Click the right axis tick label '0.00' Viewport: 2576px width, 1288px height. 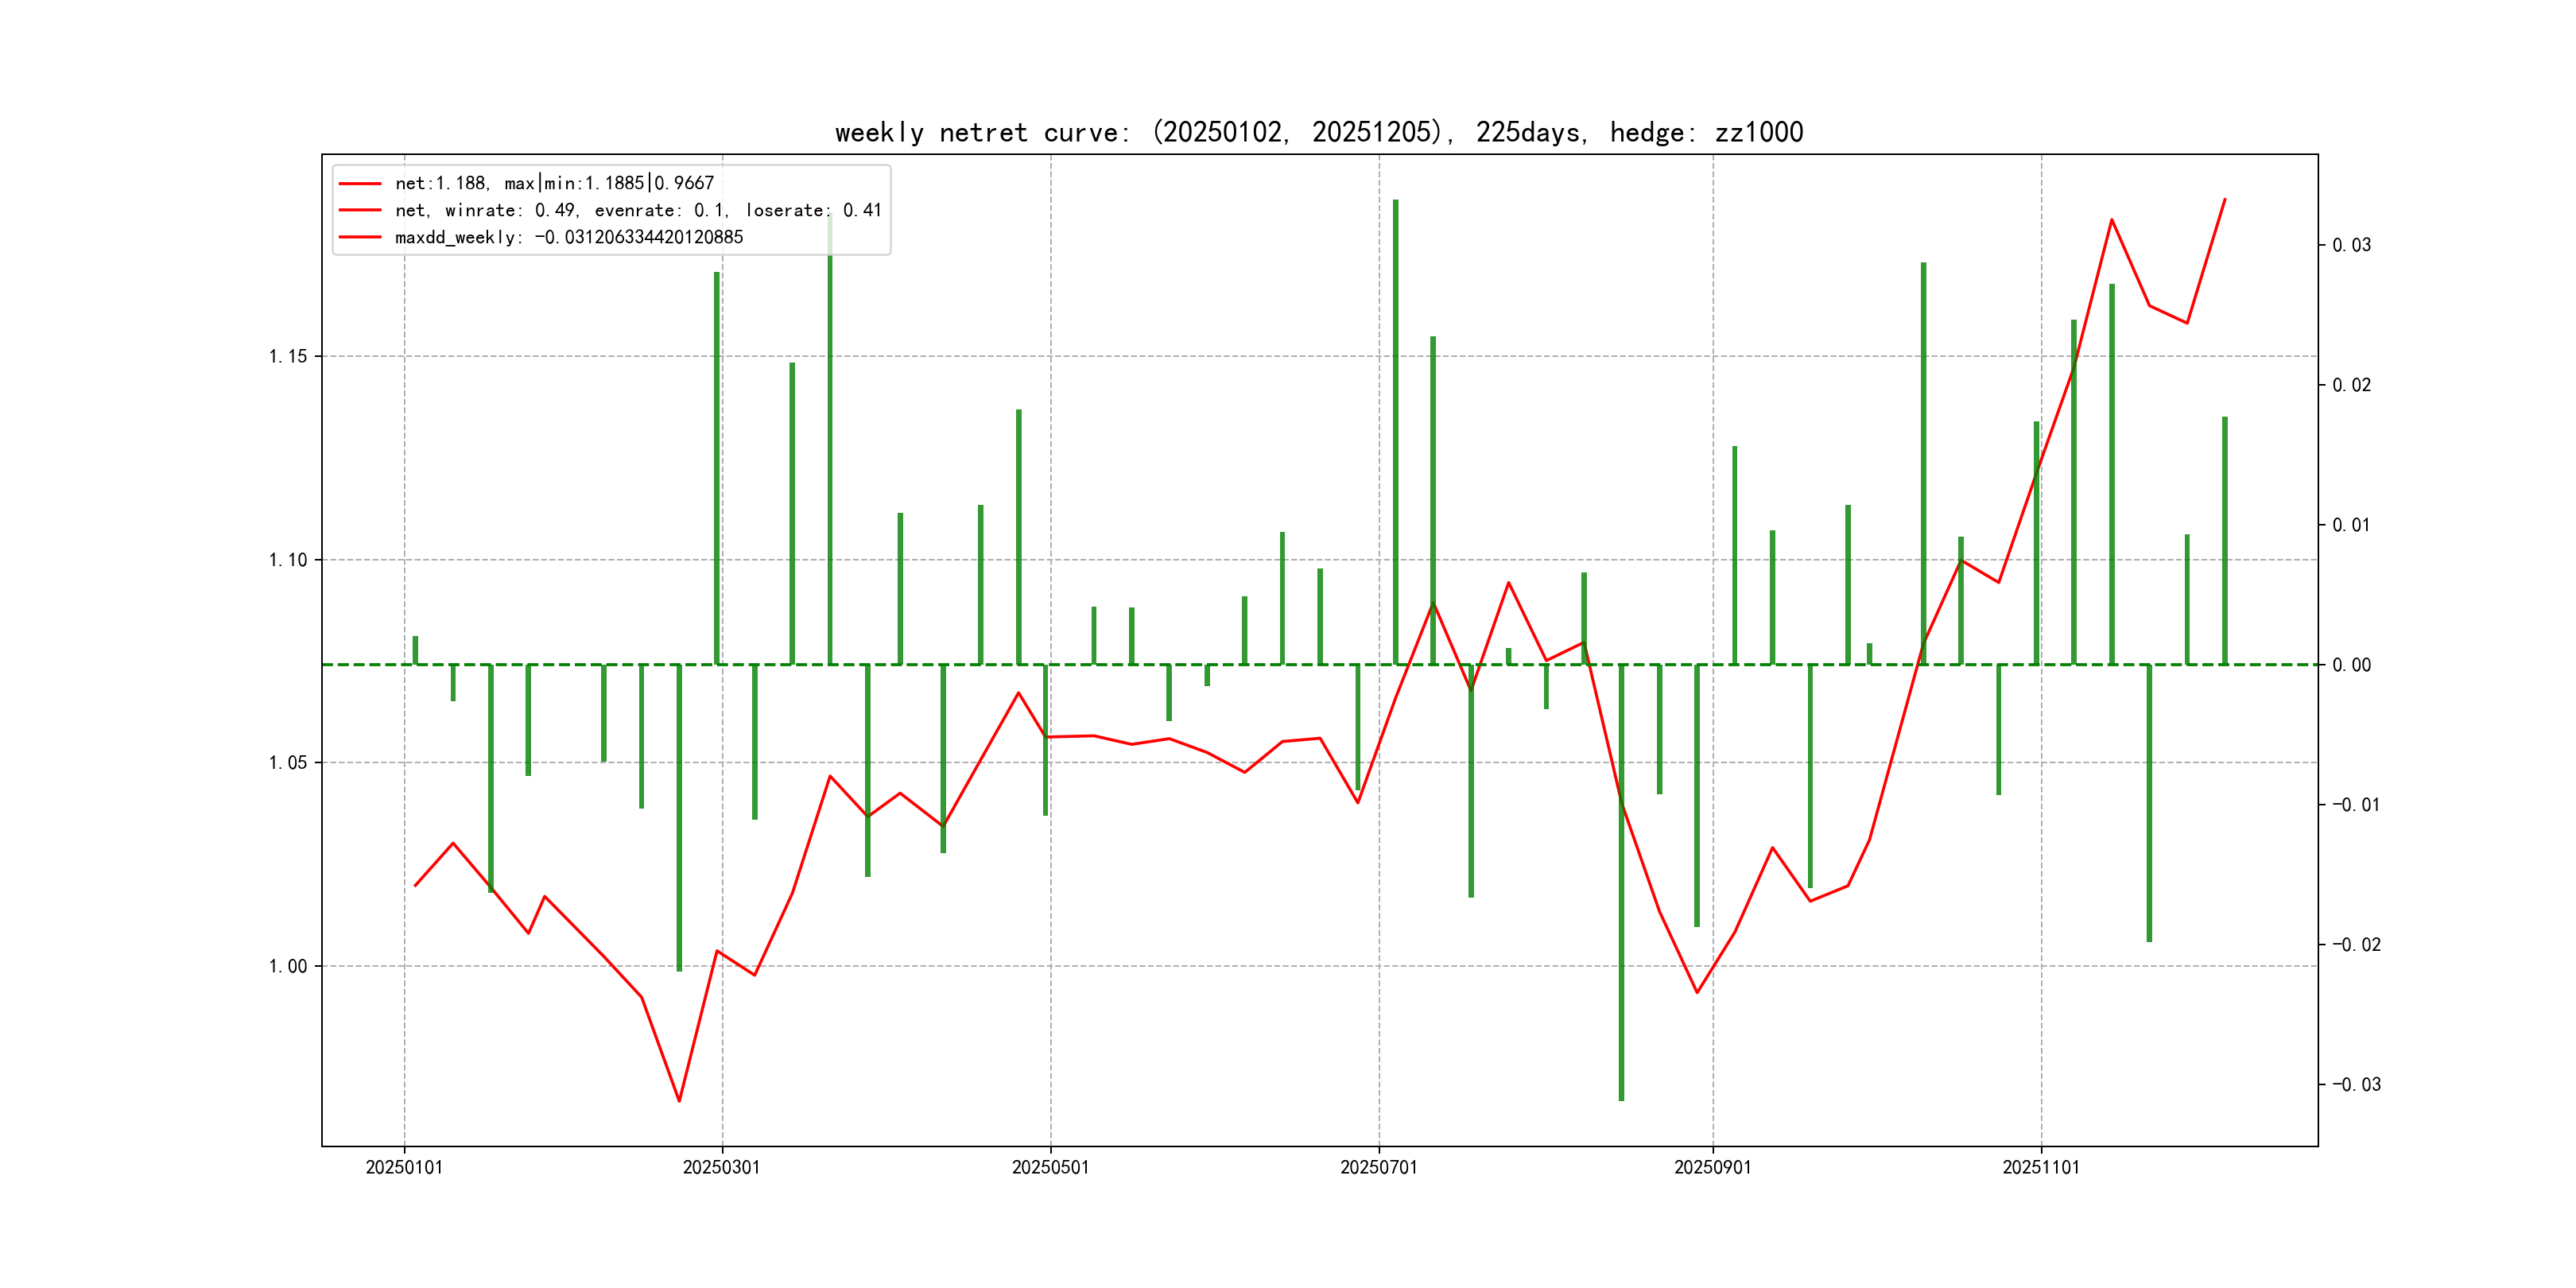2351,665
